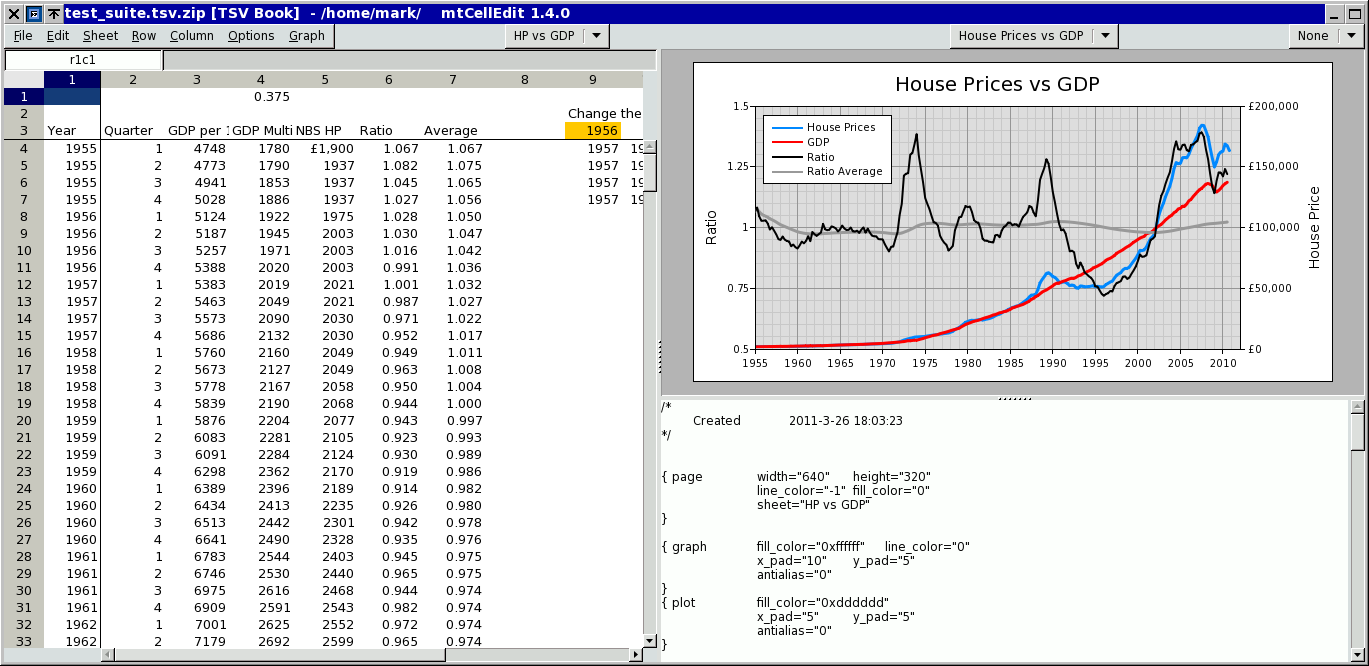Image resolution: width=1369 pixels, height=666 pixels.
Task: Select the cell containing 0.375
Action: point(261,97)
